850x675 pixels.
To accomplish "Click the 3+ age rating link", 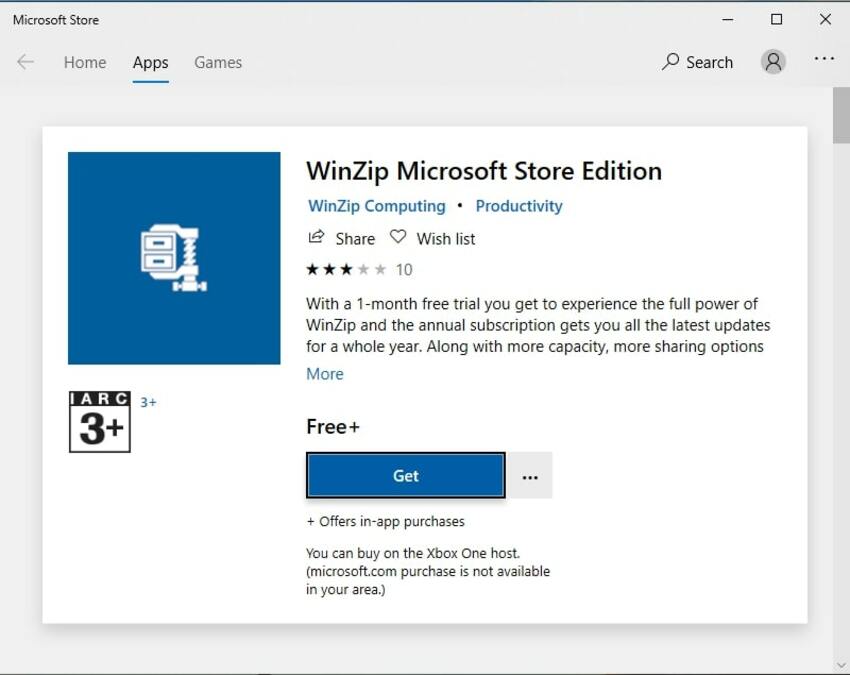I will [148, 402].
